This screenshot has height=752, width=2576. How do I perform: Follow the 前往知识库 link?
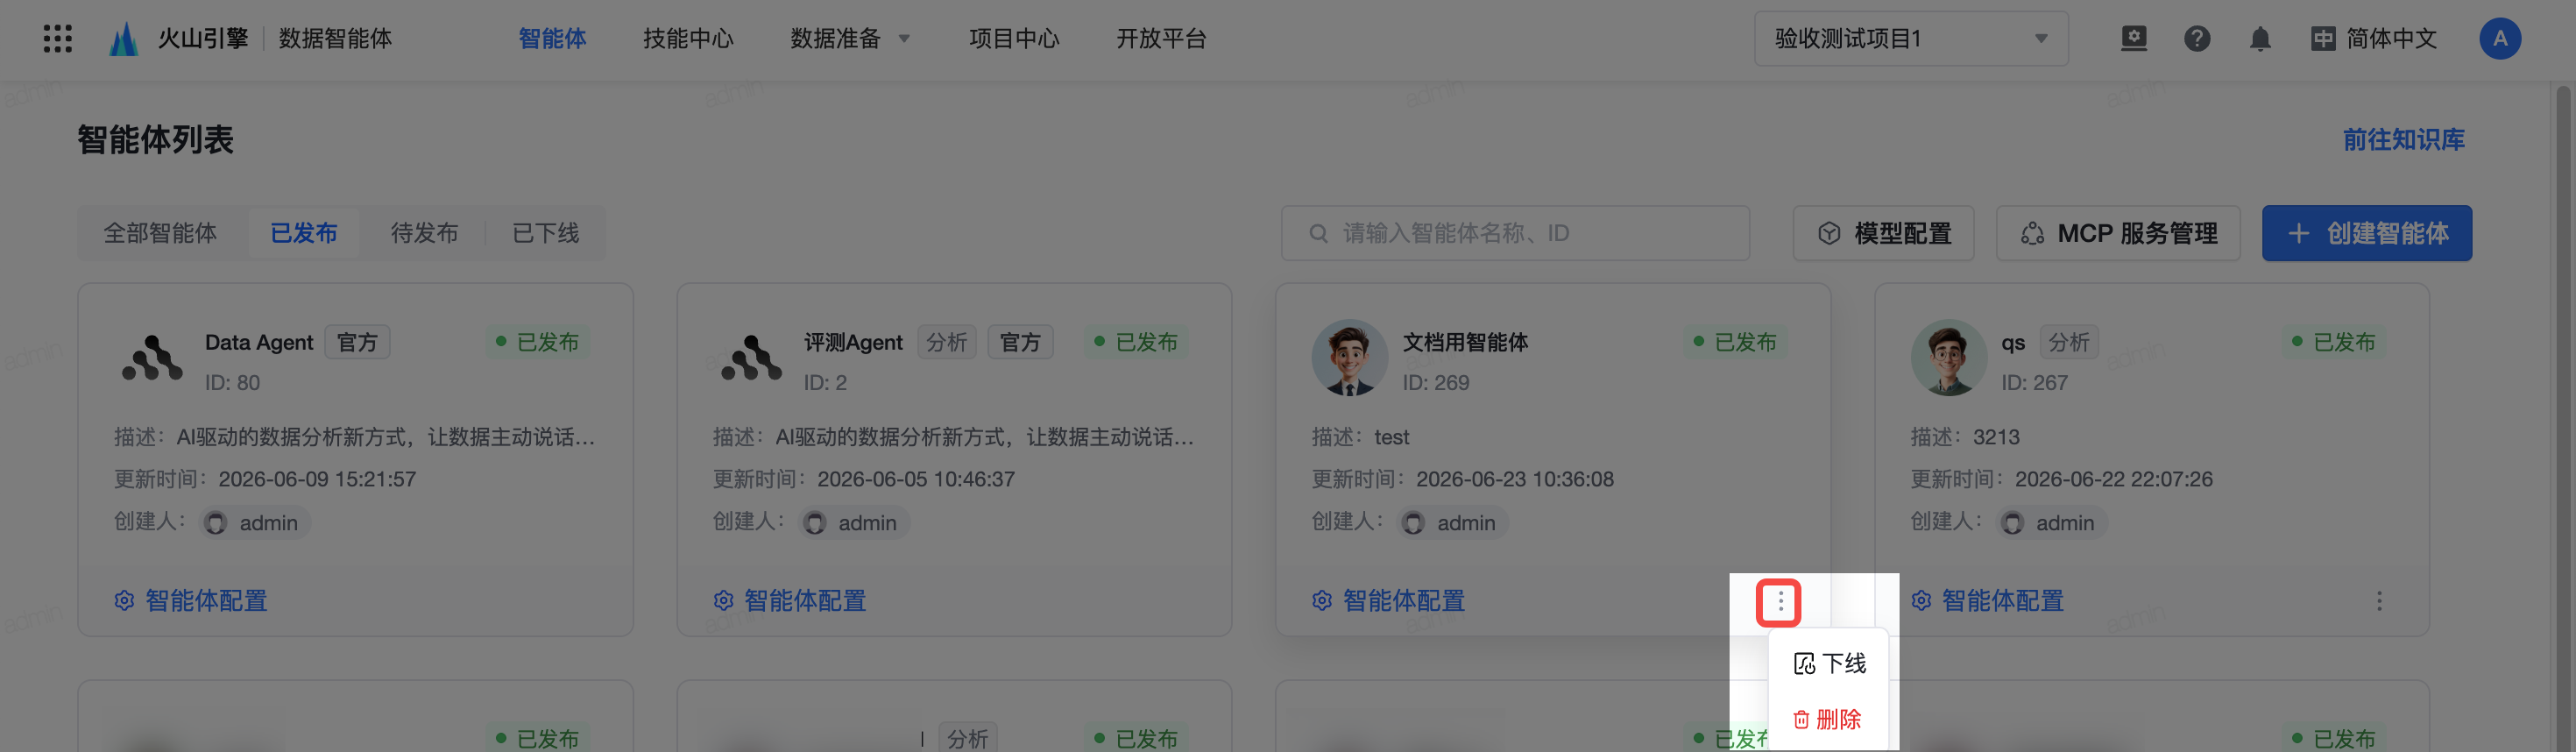pos(2403,140)
